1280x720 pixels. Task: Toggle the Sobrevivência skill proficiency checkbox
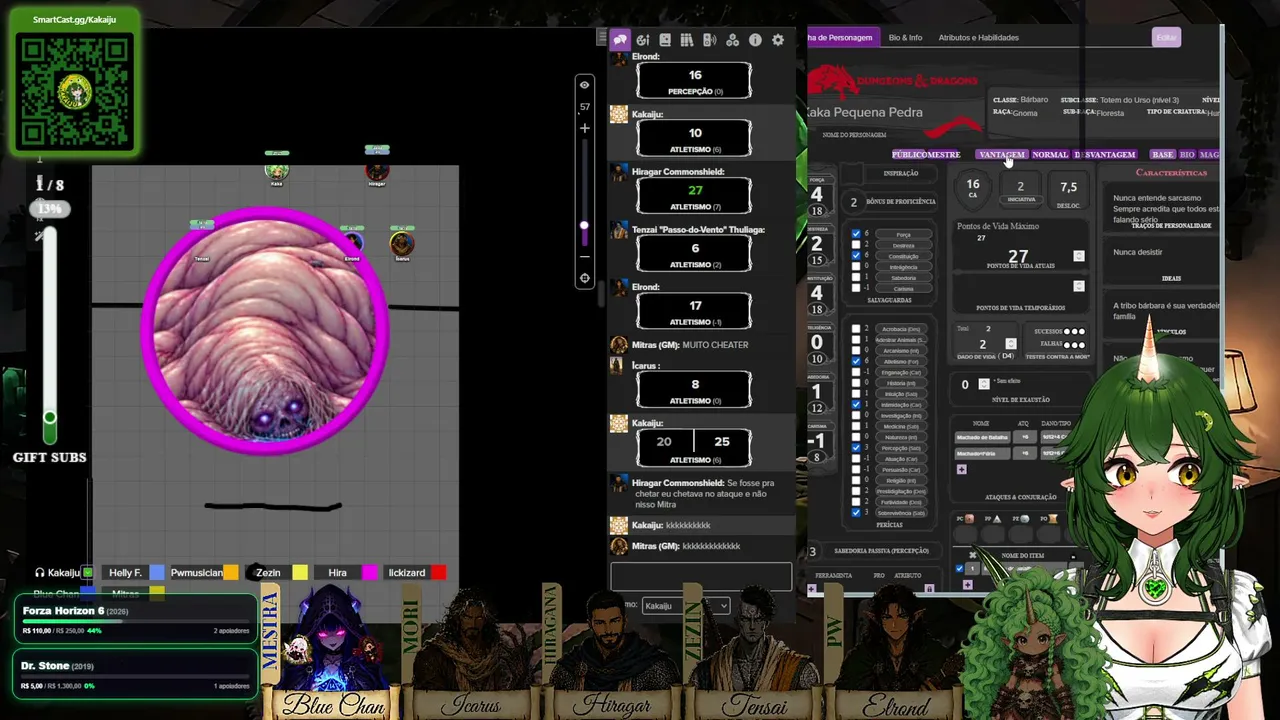click(x=856, y=513)
